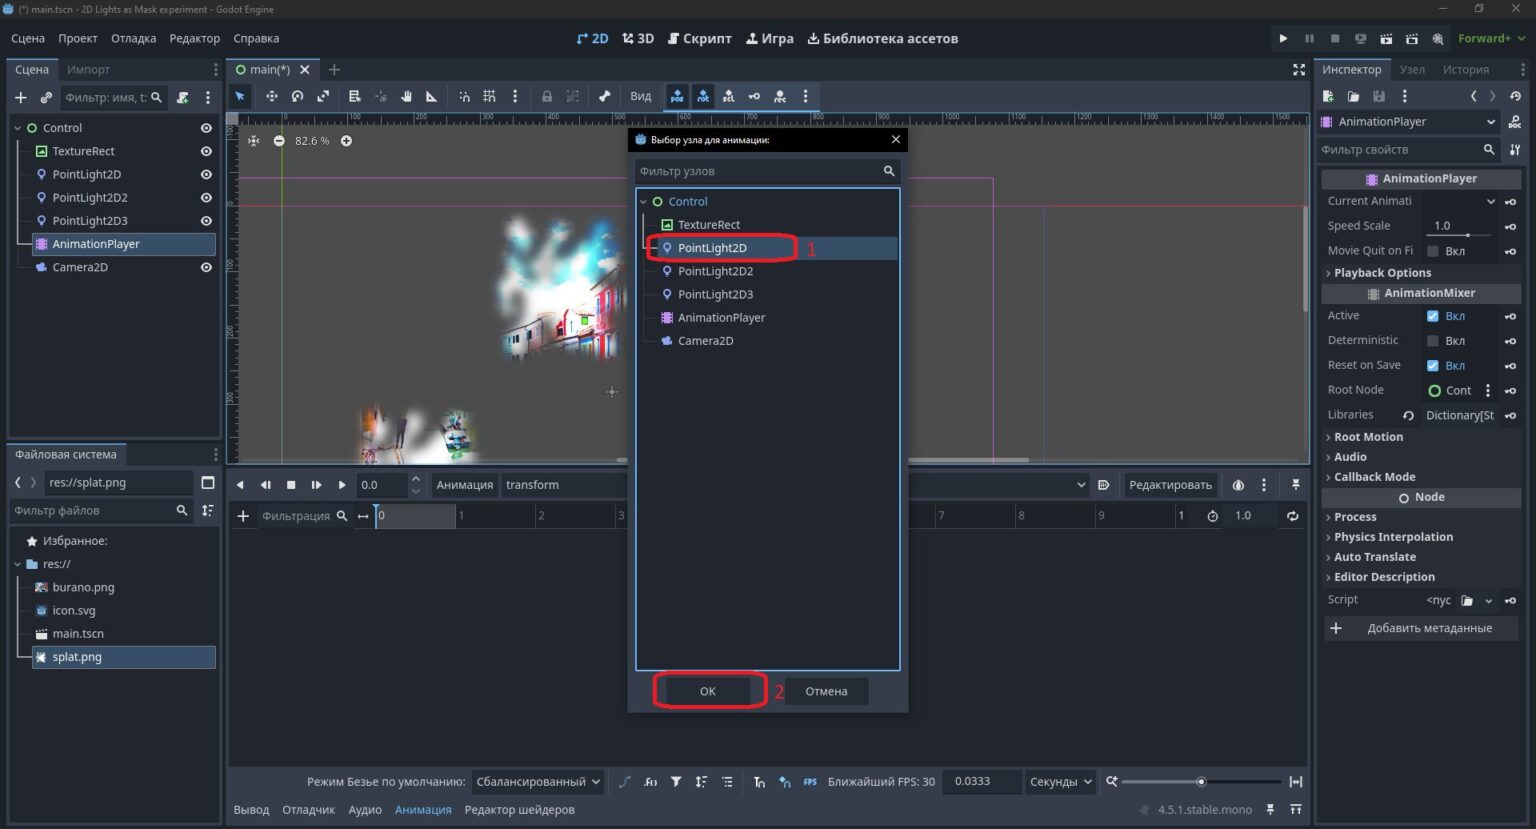Zoom in the viewport with plus icon
The width and height of the screenshot is (1536, 829).
click(346, 141)
